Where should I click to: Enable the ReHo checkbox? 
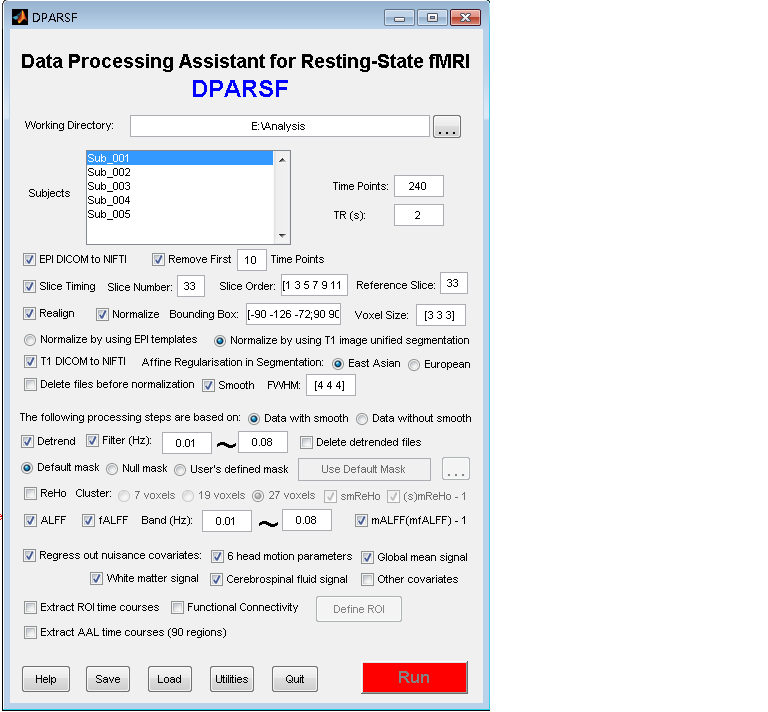(30, 494)
